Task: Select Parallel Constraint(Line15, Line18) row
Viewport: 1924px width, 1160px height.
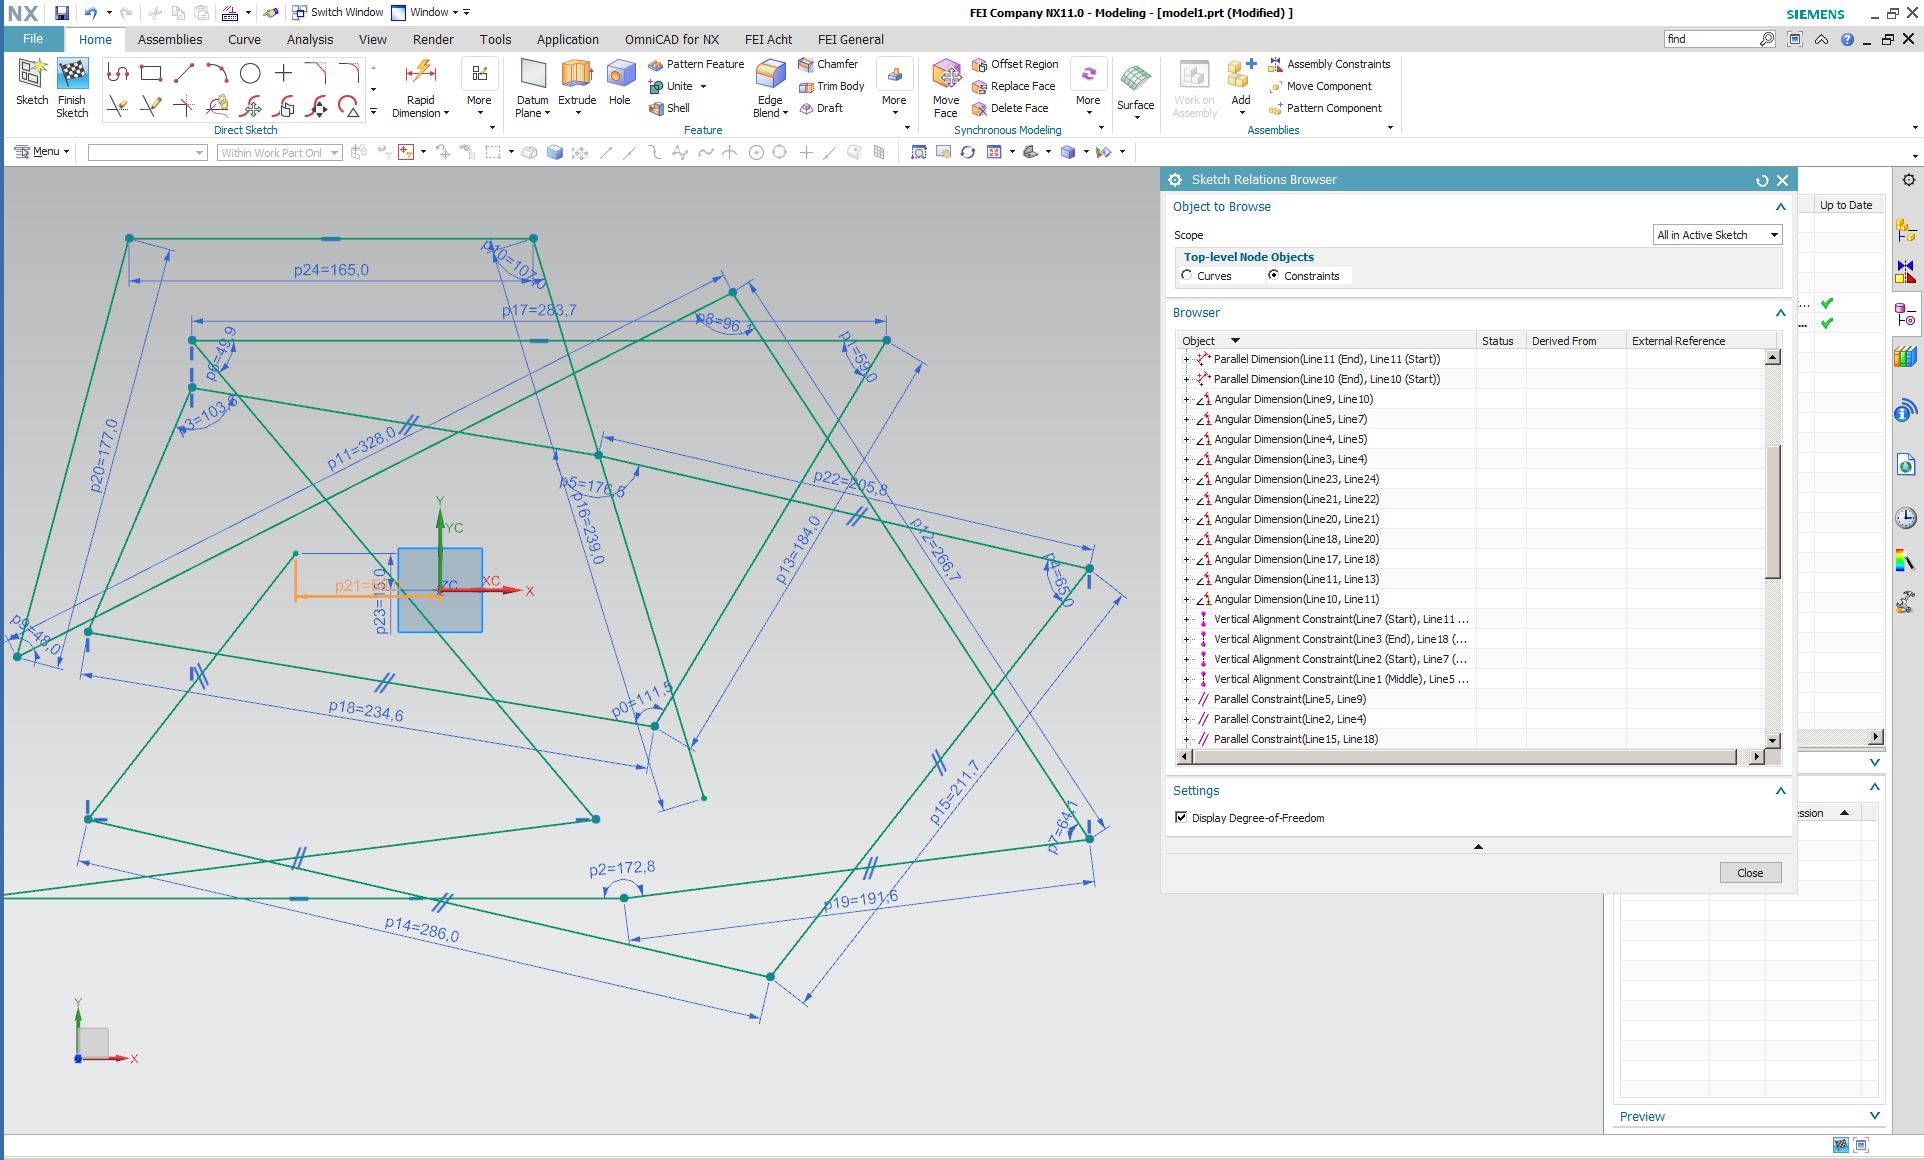Action: click(1325, 739)
